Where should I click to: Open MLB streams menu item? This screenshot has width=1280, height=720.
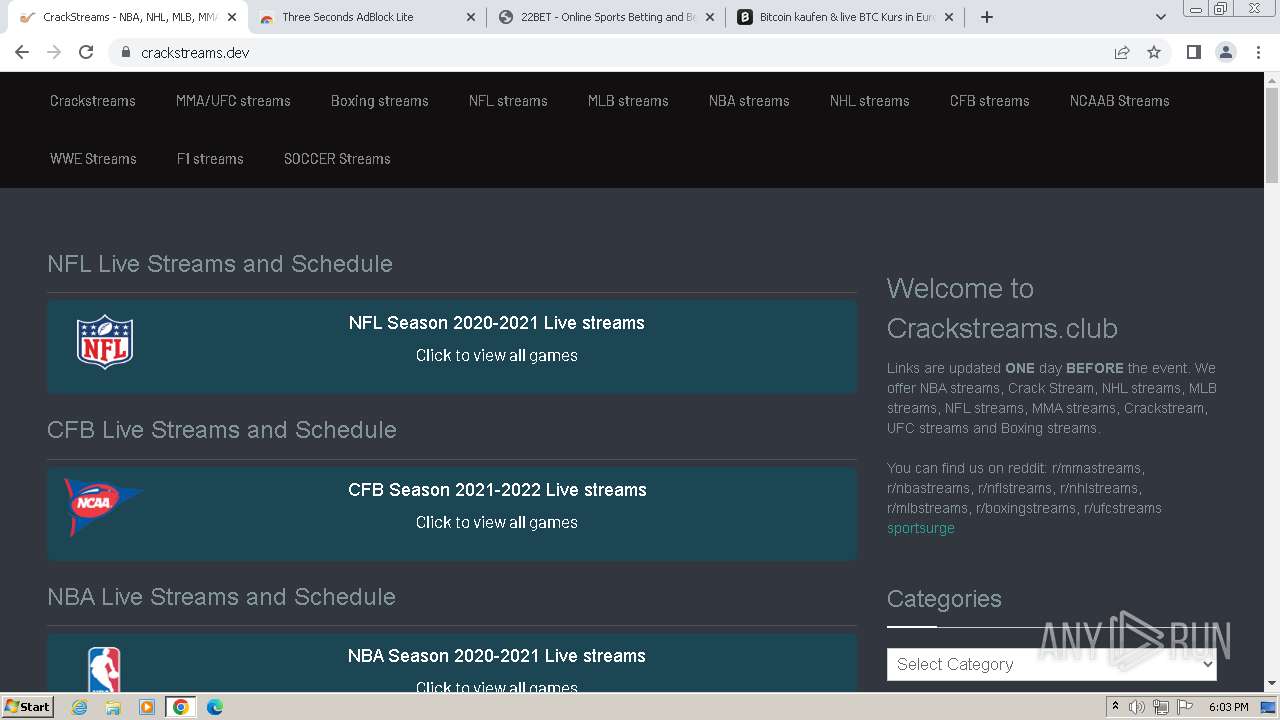click(x=628, y=101)
